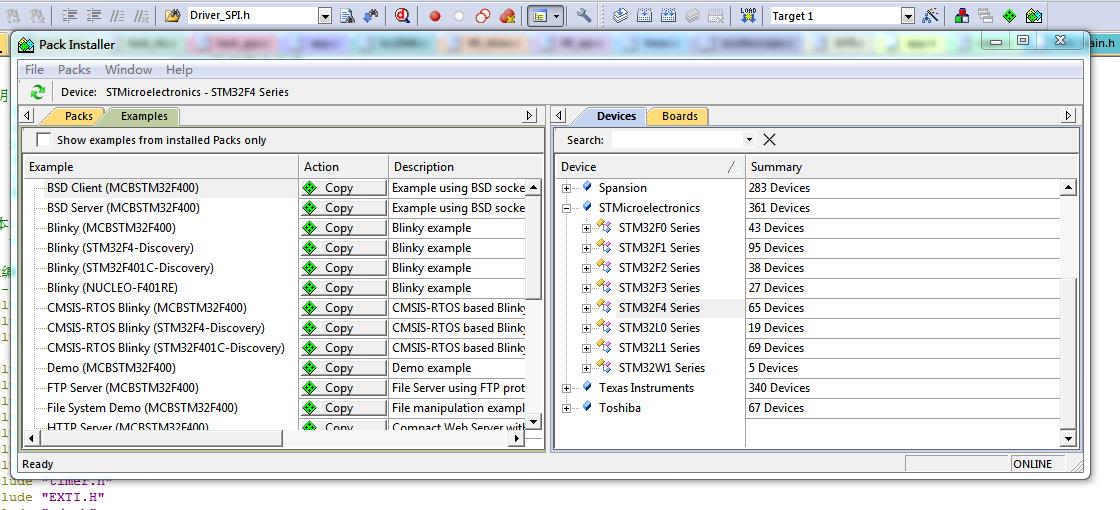
Task: Click the green Refresh icon beside Device
Action: (x=38, y=92)
